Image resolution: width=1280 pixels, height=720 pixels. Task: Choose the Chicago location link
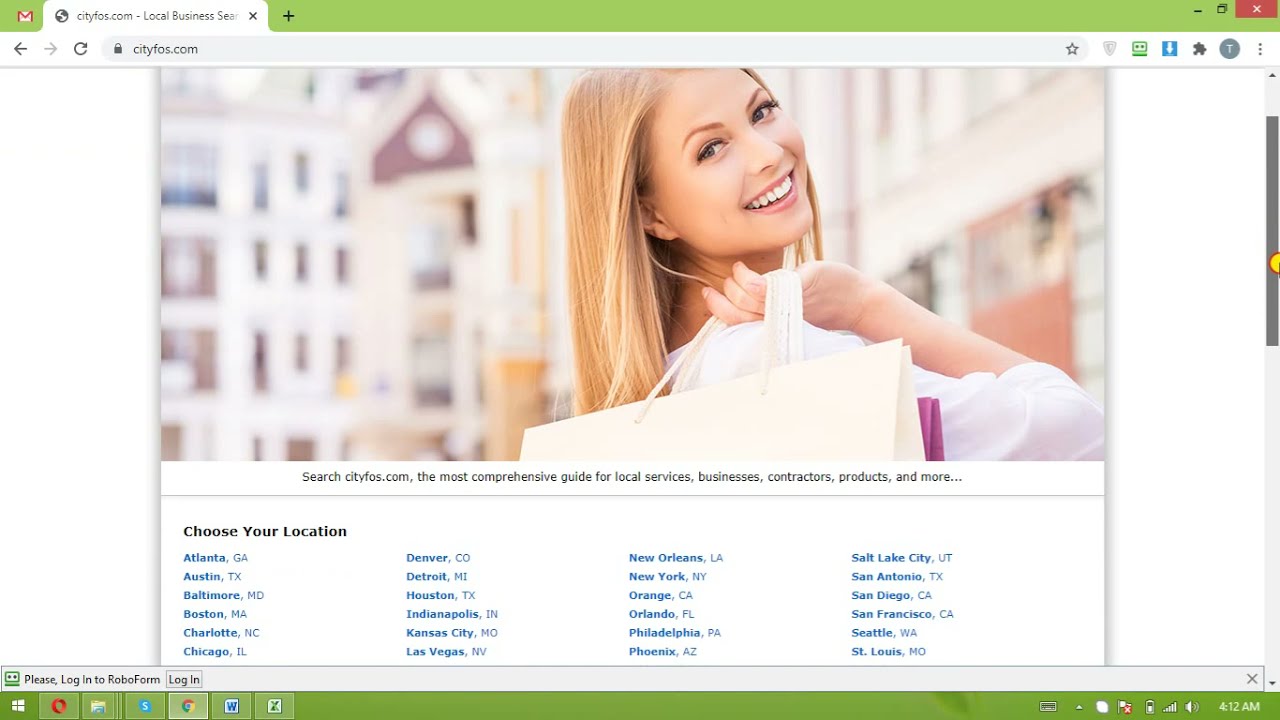pyautogui.click(x=215, y=652)
